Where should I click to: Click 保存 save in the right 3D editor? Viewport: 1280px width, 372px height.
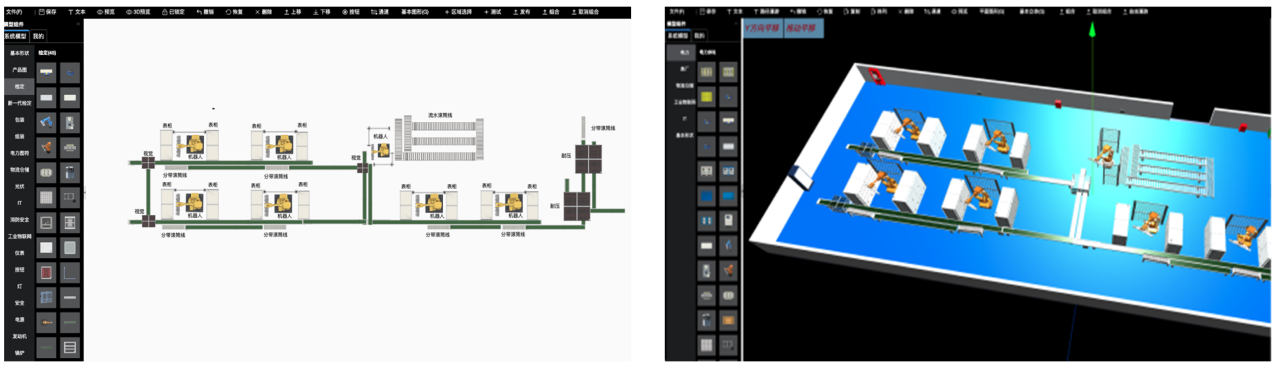pos(709,12)
